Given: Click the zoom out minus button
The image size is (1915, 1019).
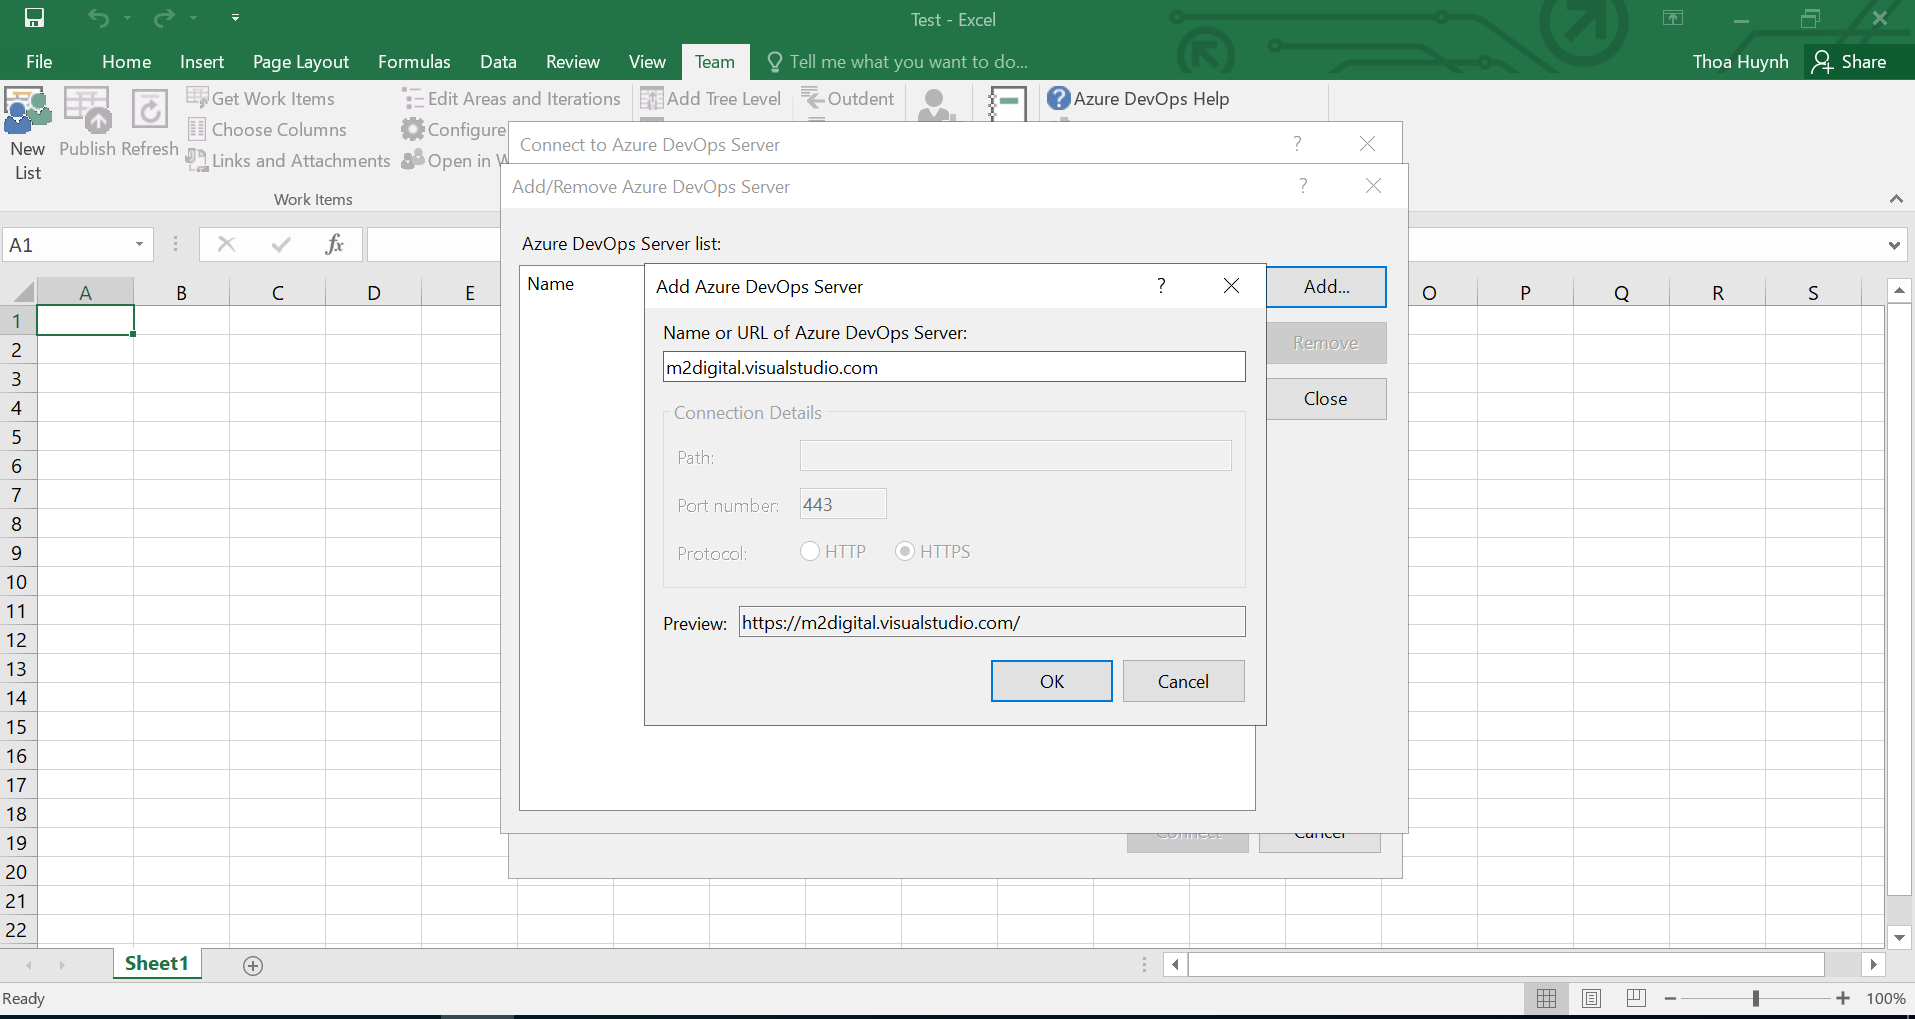Looking at the screenshot, I should click(1670, 998).
